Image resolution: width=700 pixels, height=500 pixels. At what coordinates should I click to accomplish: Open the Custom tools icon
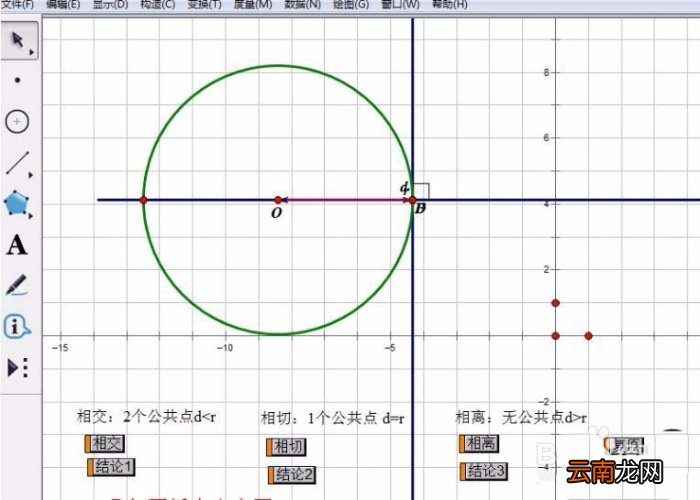(18, 368)
